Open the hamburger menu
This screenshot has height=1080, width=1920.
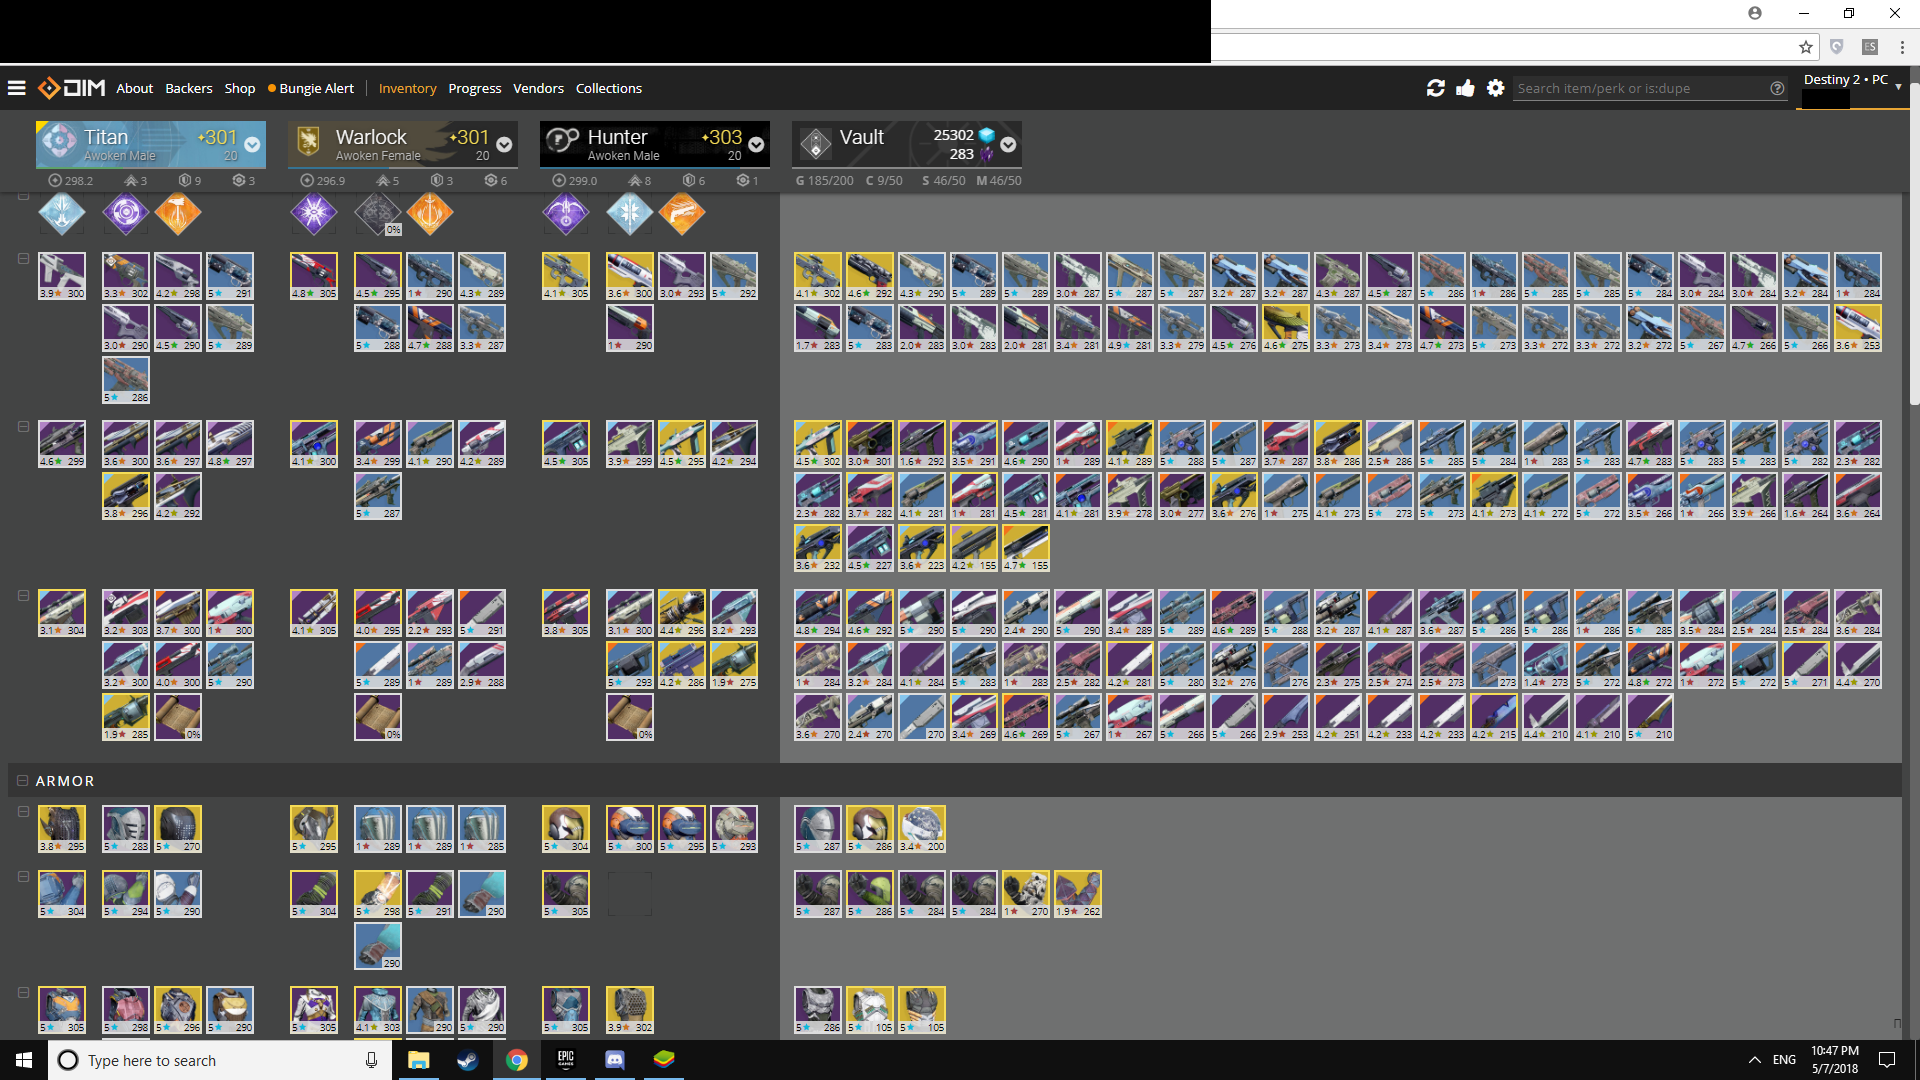pos(16,88)
